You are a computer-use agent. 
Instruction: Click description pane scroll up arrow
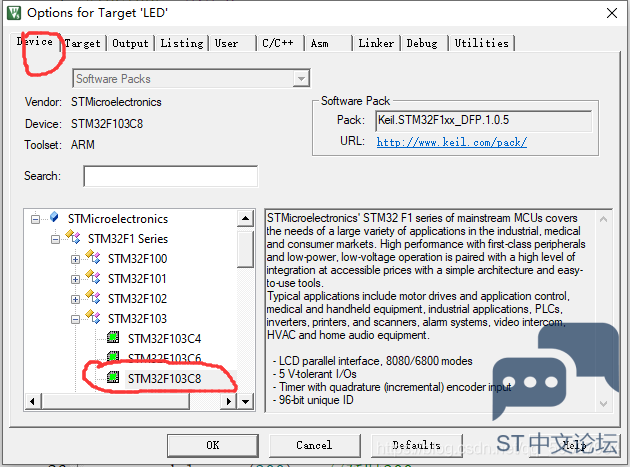(x=603, y=219)
